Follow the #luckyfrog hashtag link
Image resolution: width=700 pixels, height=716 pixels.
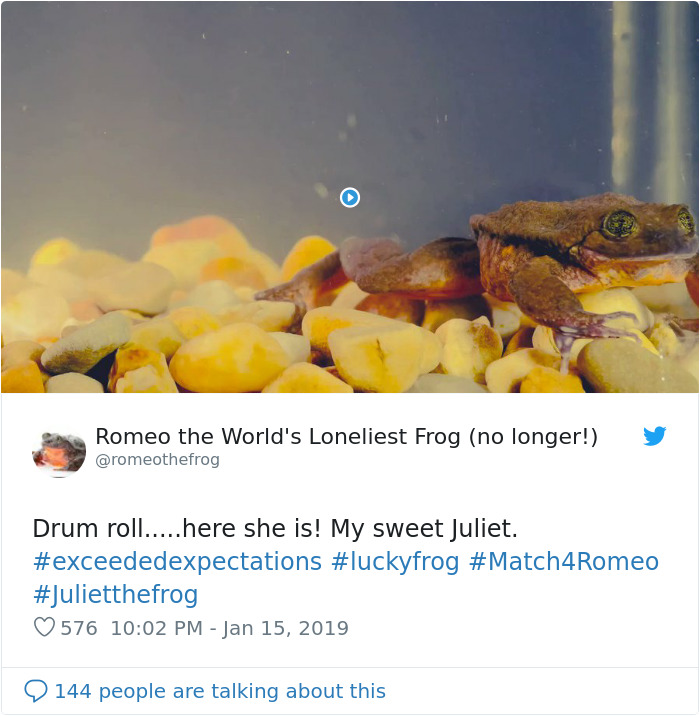(x=395, y=562)
